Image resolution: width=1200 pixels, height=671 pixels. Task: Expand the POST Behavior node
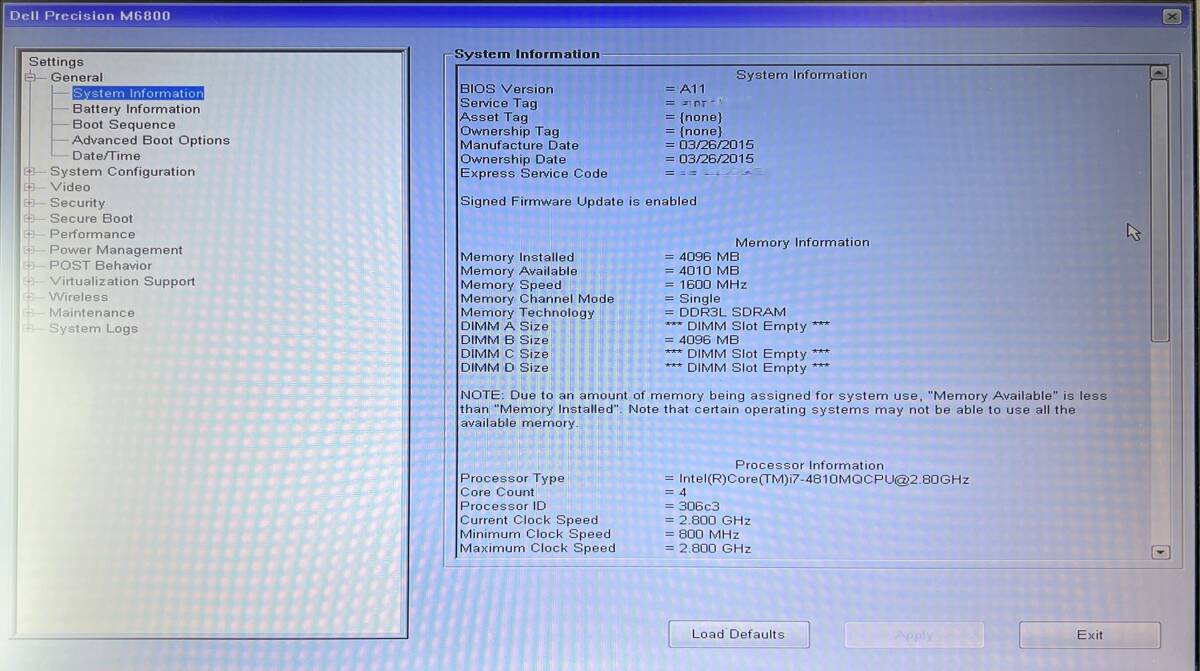(30, 266)
